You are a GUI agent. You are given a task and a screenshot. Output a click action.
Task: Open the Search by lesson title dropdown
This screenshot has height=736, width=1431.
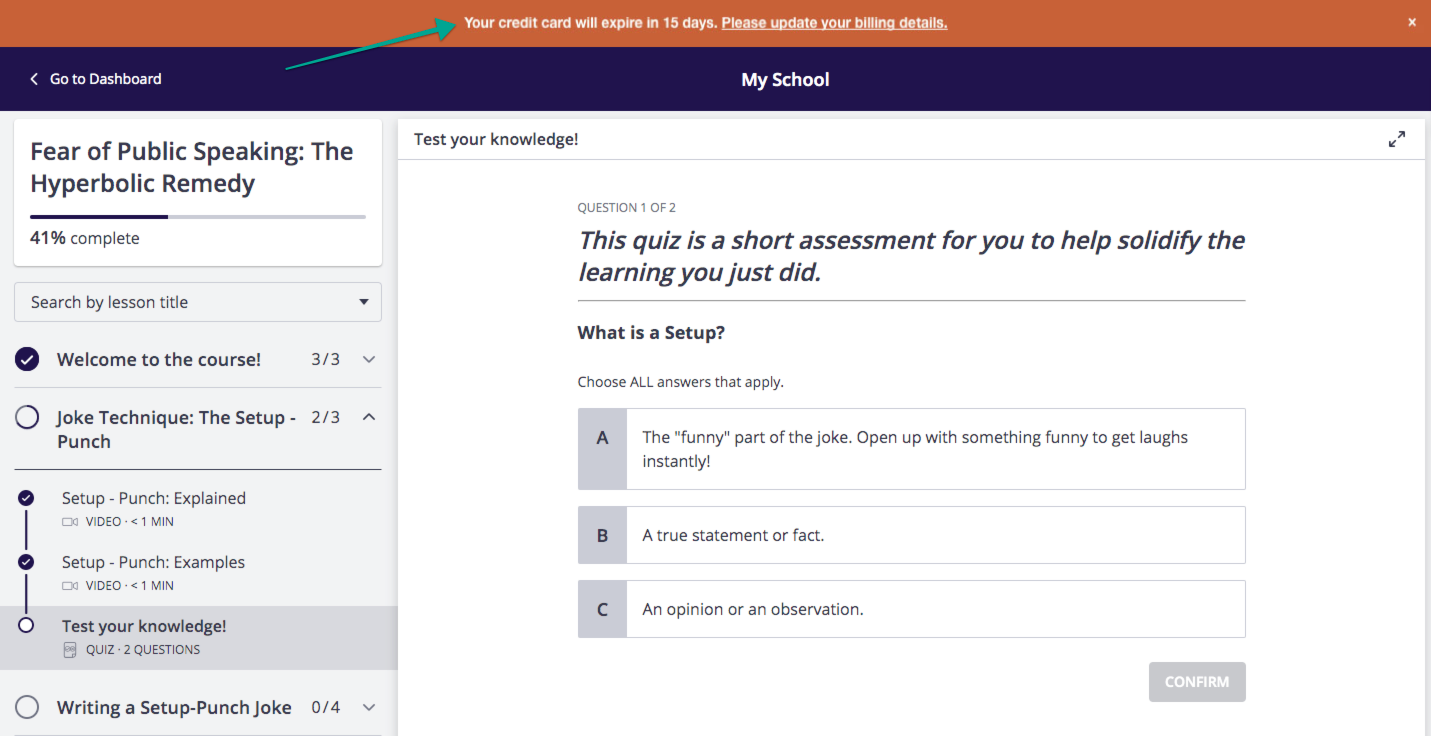198,302
